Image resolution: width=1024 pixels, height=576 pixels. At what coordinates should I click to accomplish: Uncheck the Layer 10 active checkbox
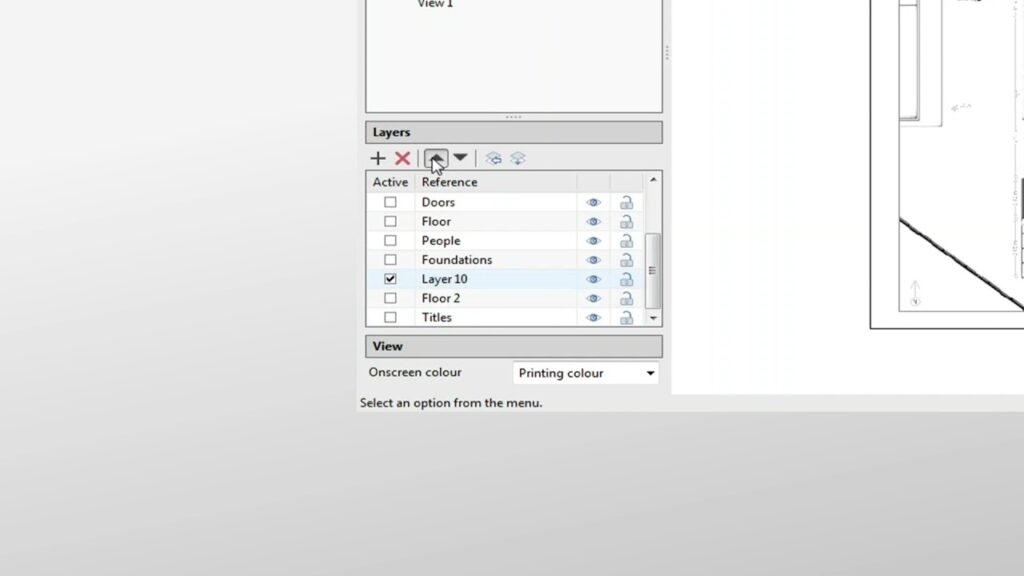coord(390,279)
